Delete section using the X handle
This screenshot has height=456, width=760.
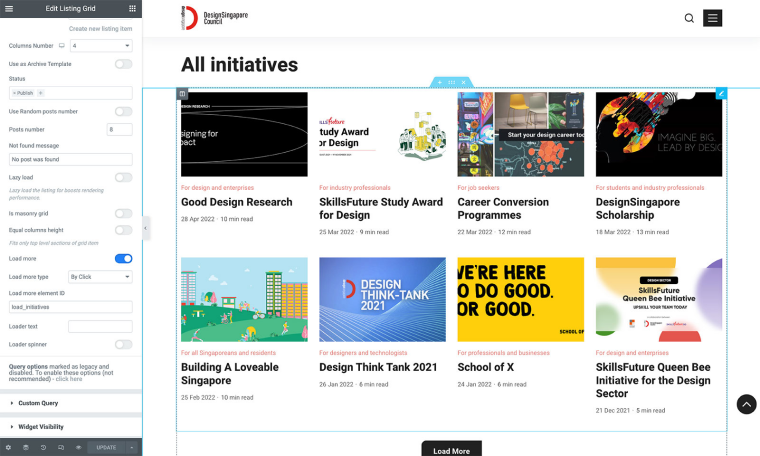coord(463,82)
